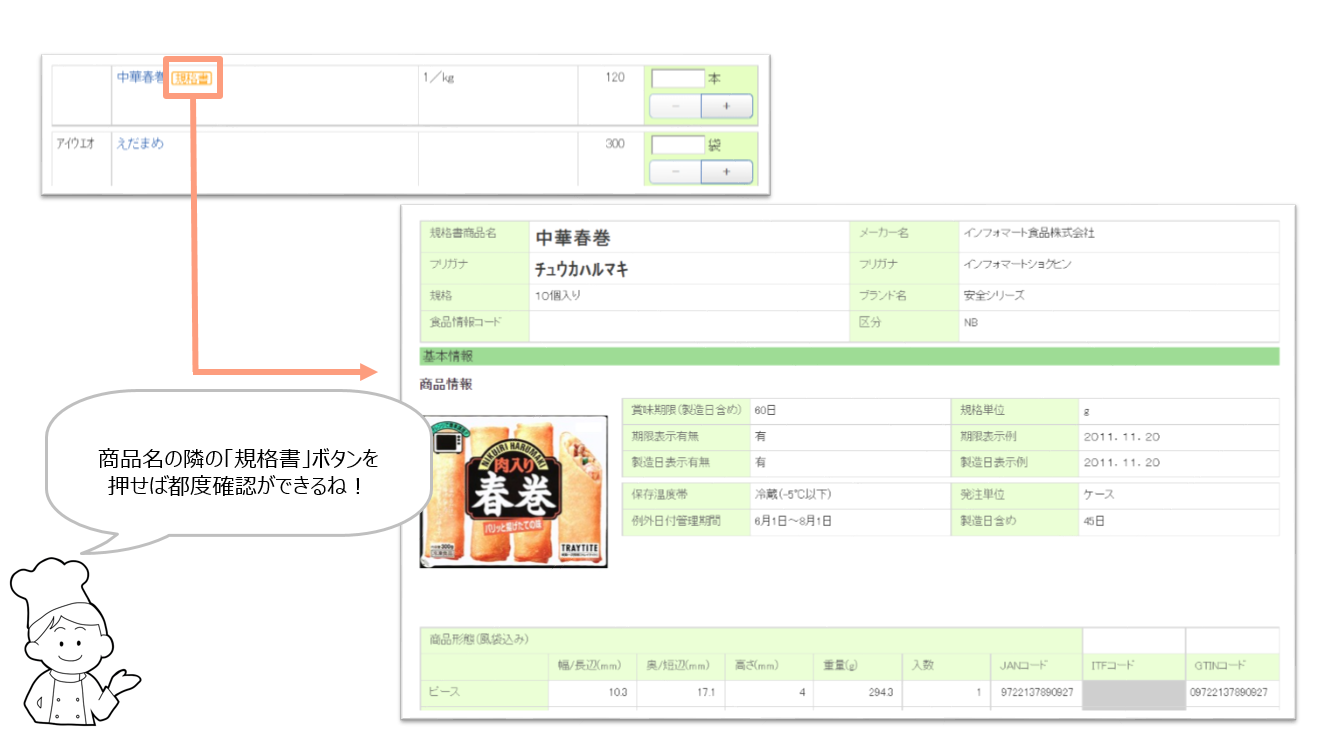The height and width of the screenshot is (733, 1320).
Task: Select the GTIN code 09722137890927
Action: (x=1231, y=693)
